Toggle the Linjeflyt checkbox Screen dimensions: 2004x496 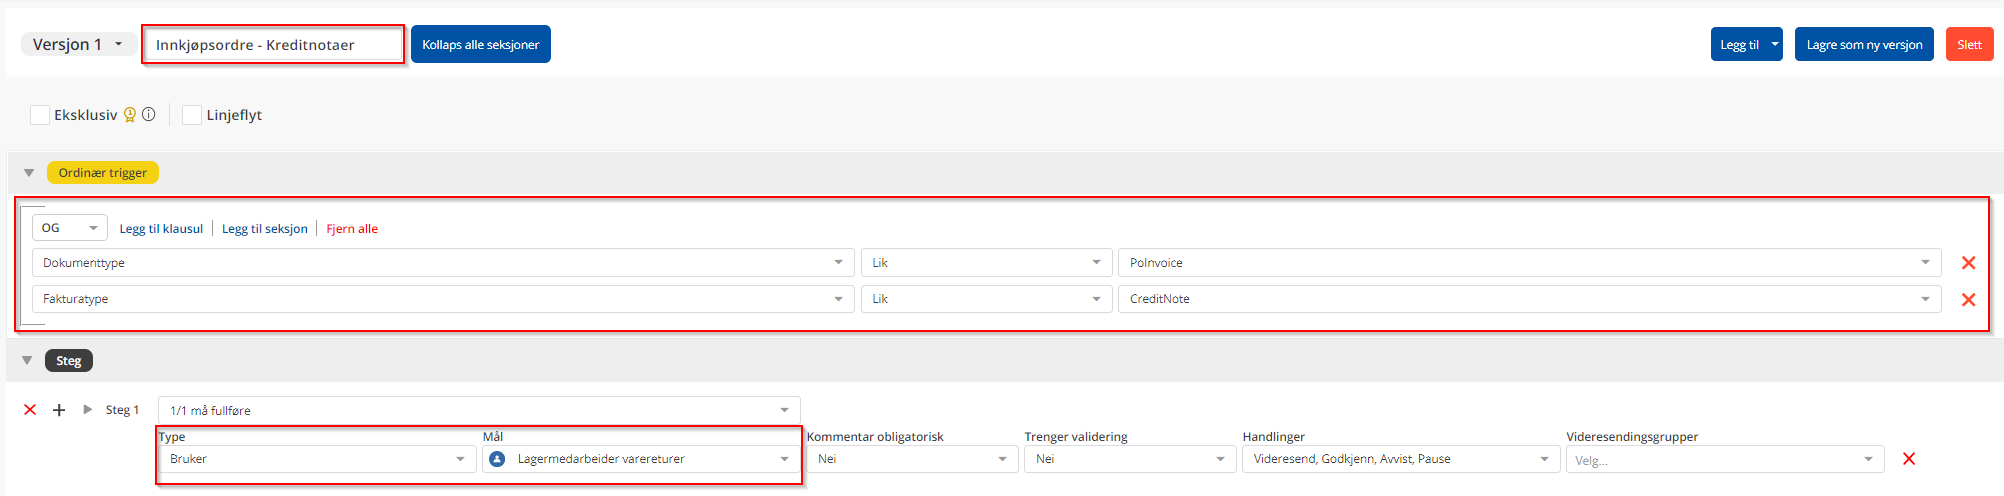pyautogui.click(x=192, y=115)
